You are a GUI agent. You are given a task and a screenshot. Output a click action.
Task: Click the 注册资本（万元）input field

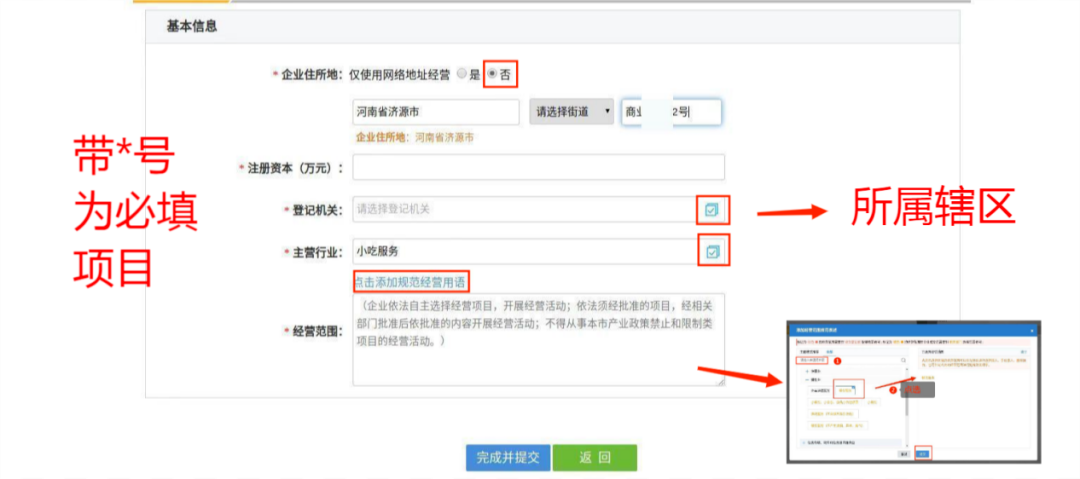coord(538,167)
